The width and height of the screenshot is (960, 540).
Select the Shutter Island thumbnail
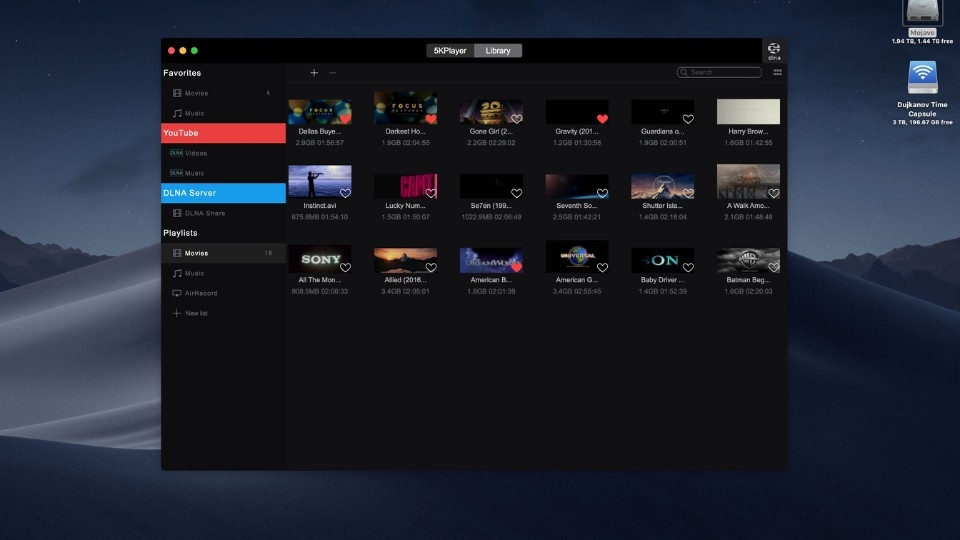point(662,186)
